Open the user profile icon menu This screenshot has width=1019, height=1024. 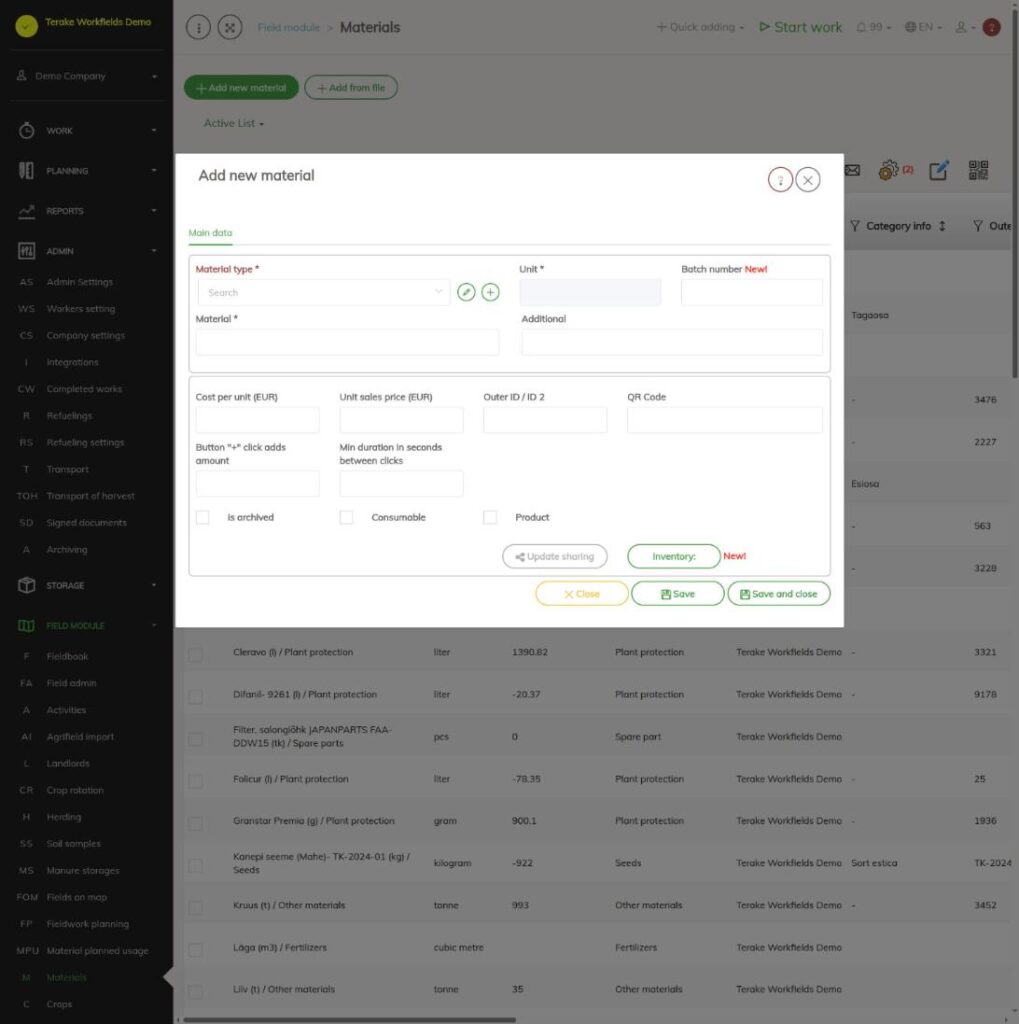pyautogui.click(x=964, y=27)
